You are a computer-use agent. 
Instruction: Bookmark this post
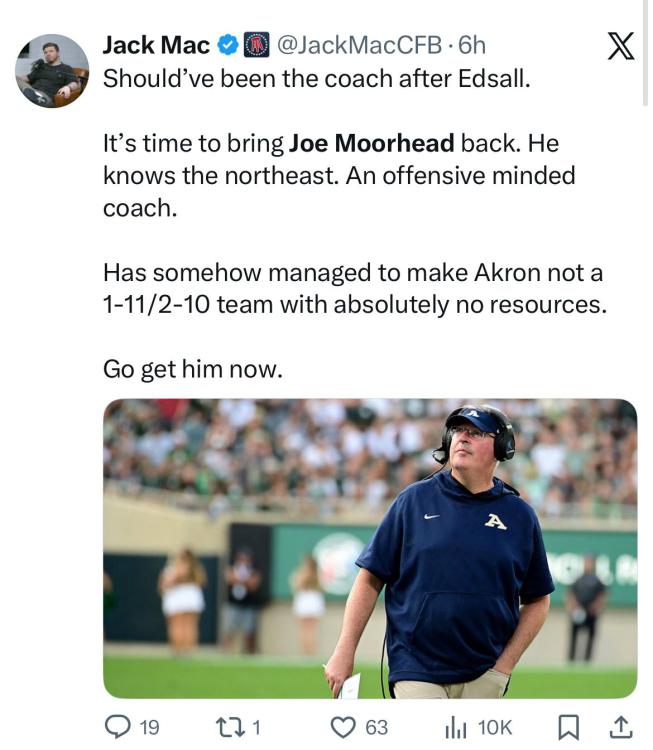568,727
